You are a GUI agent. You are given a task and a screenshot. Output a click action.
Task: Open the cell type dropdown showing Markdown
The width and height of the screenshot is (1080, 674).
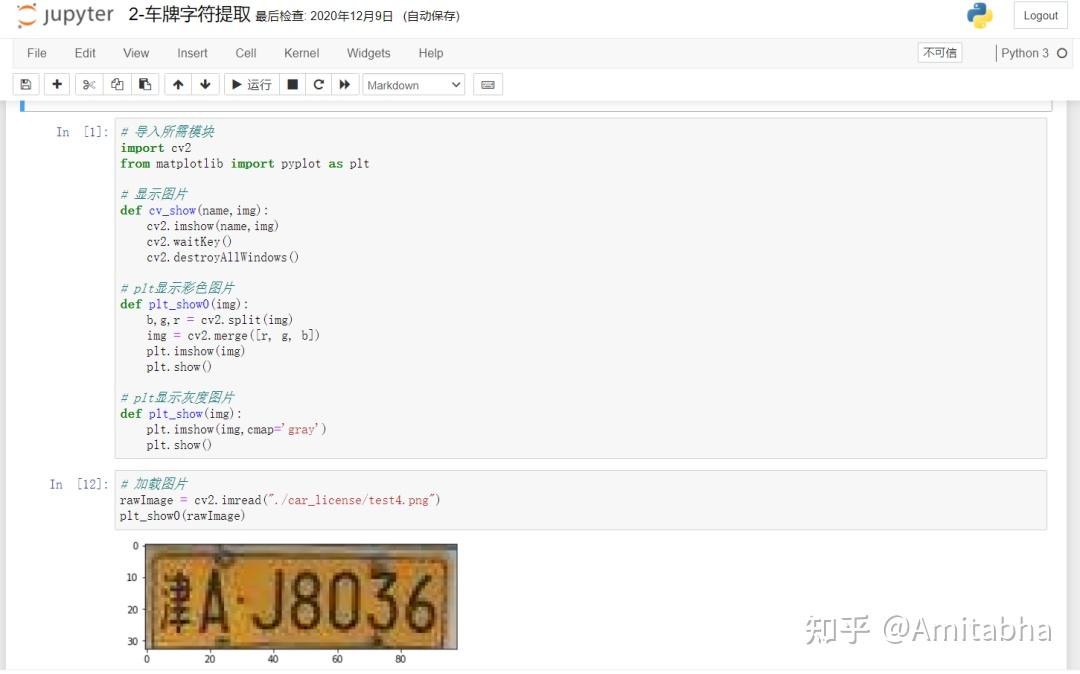point(413,85)
